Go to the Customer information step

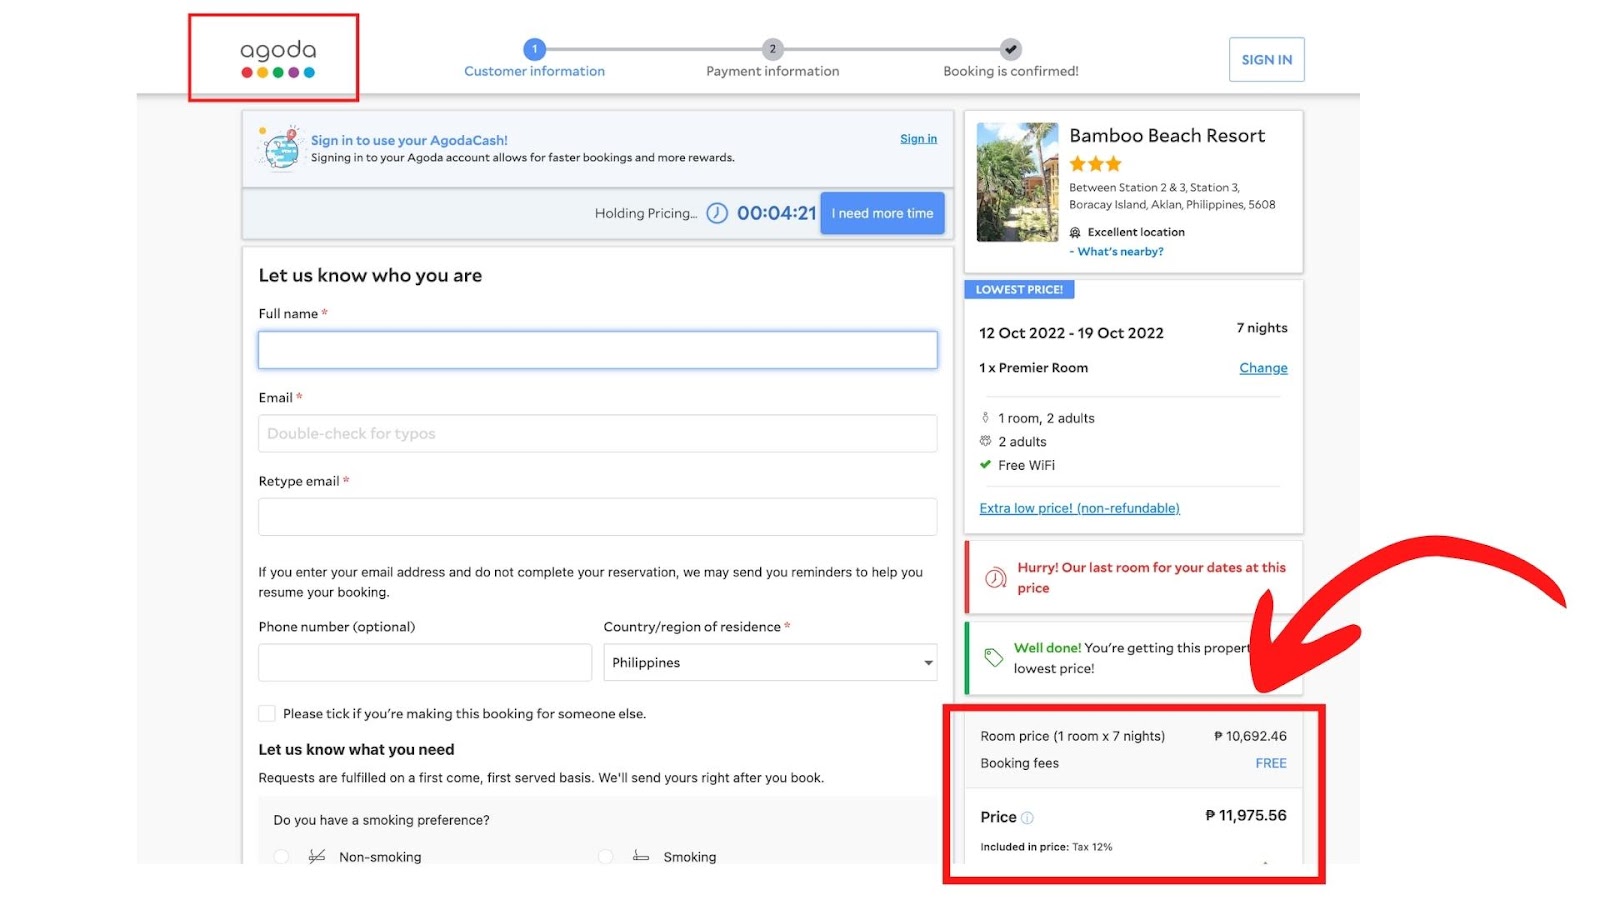534,60
